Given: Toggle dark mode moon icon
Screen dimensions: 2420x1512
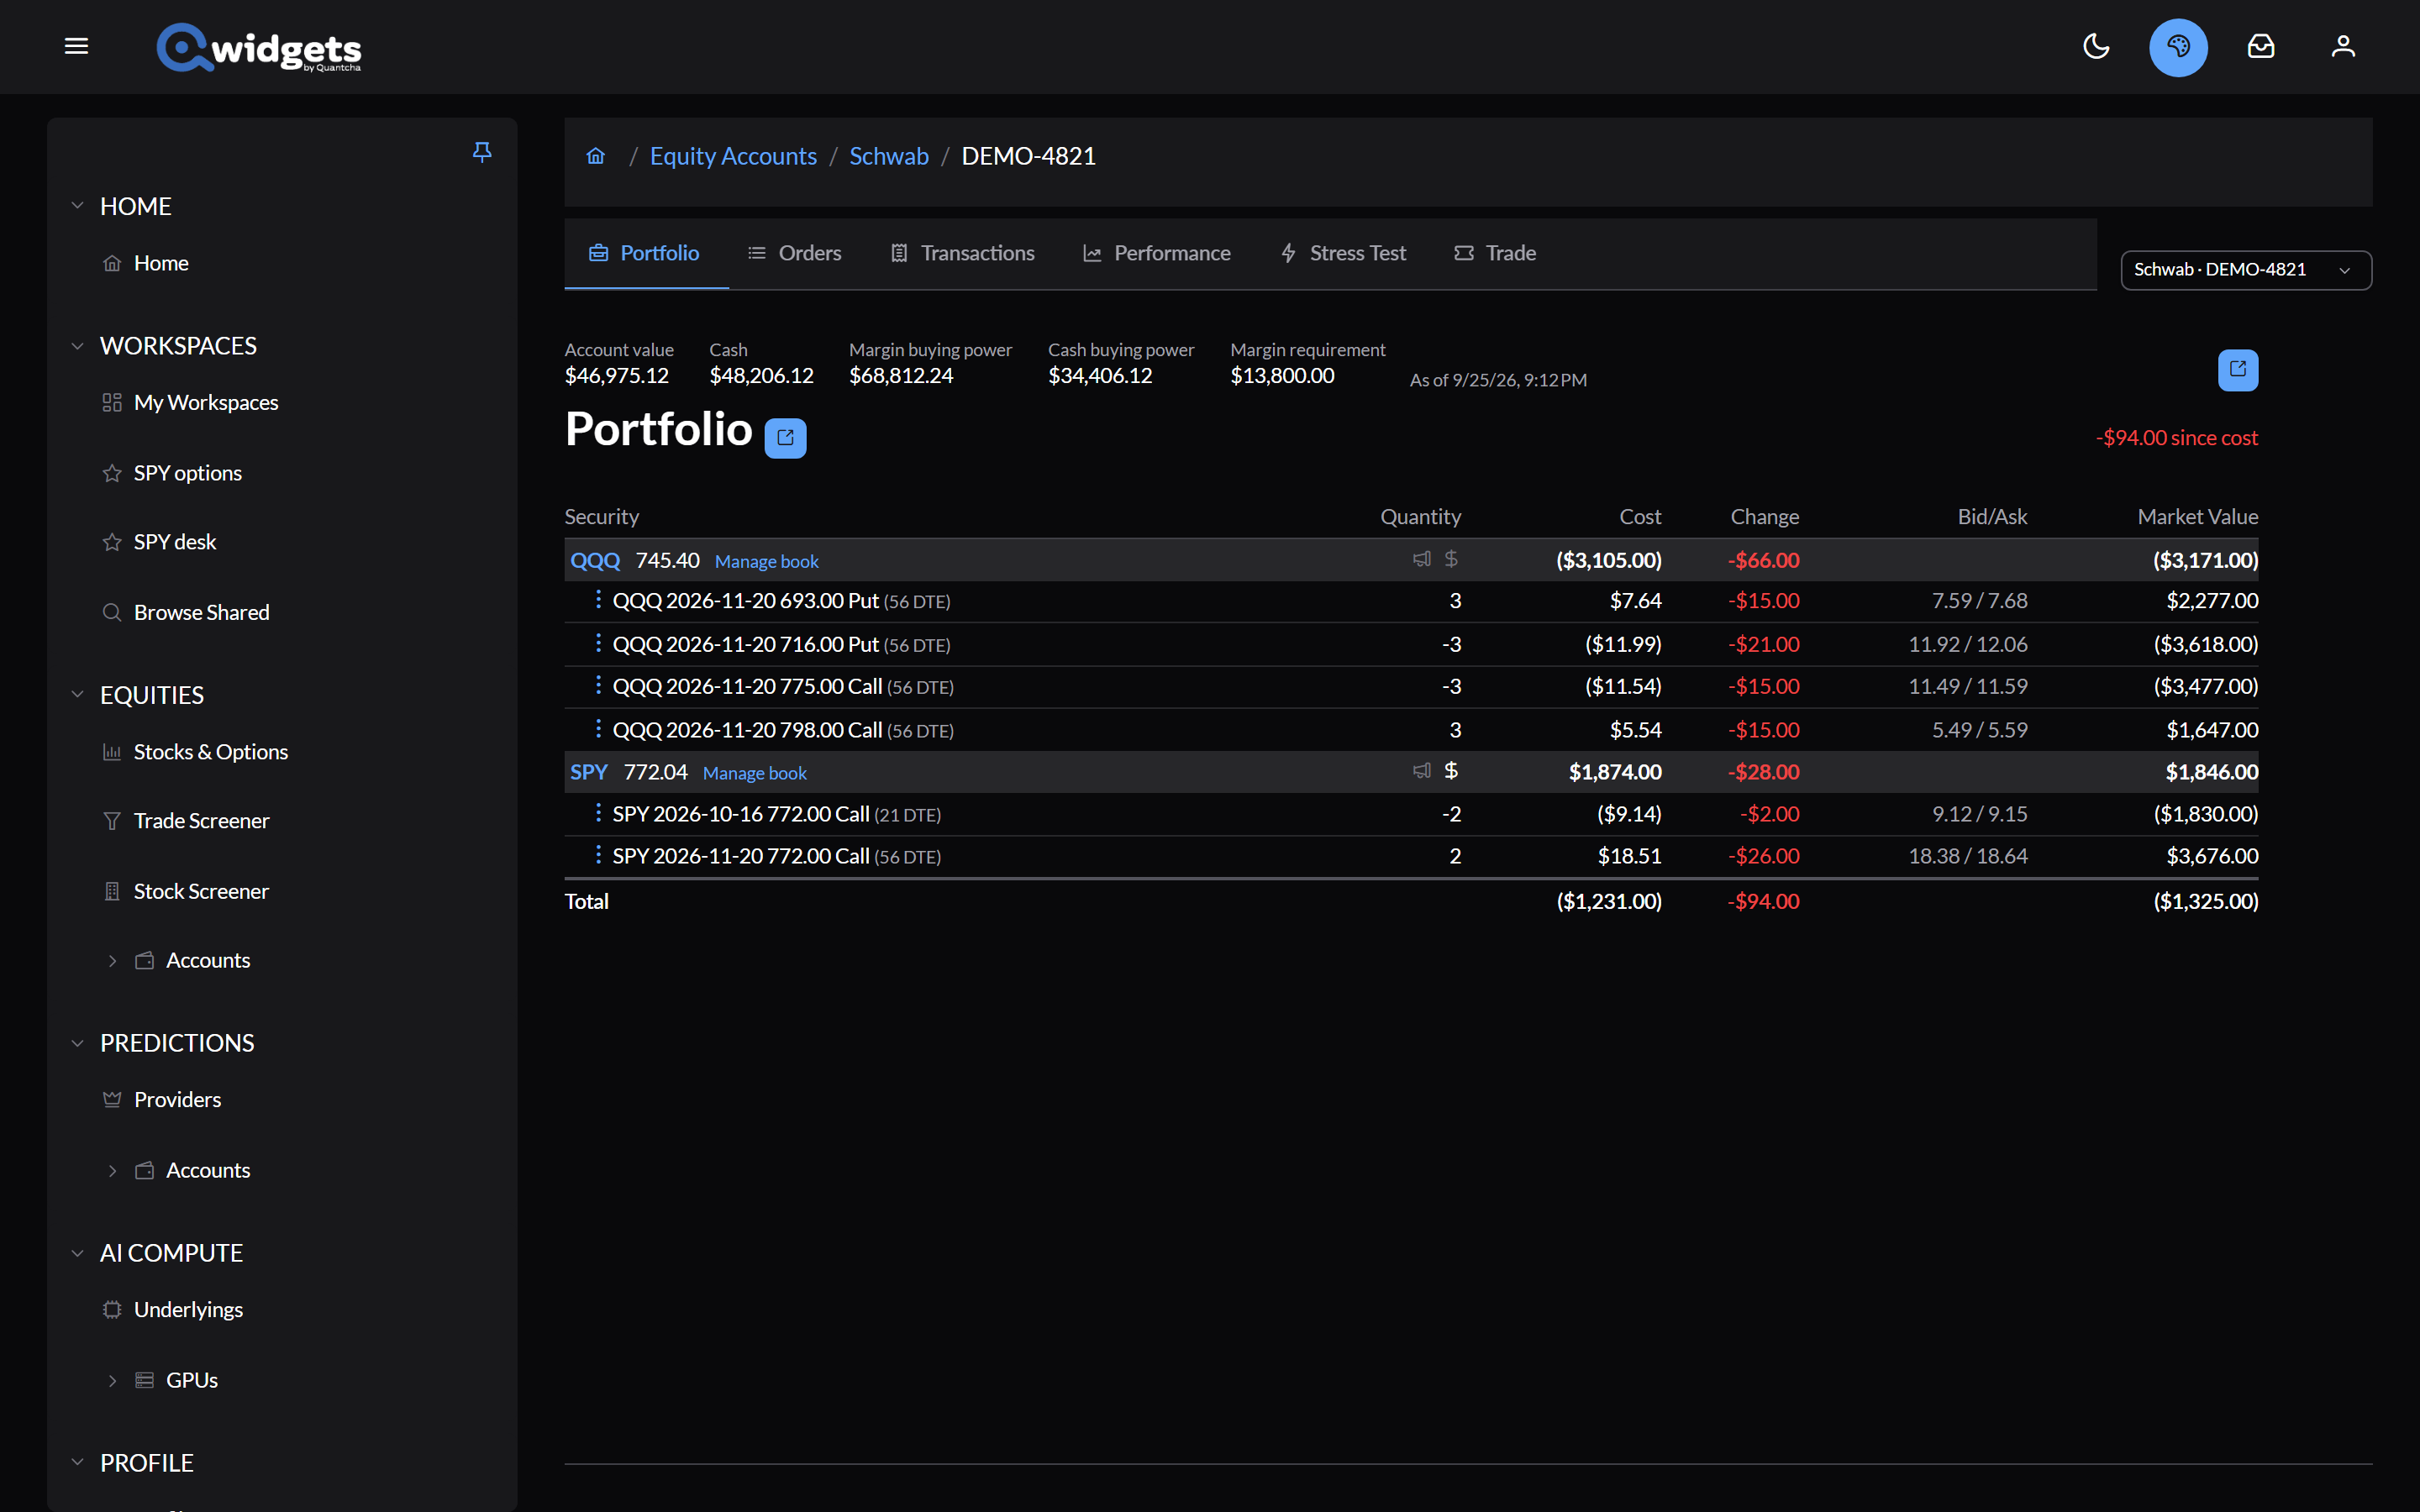Looking at the screenshot, I should pyautogui.click(x=2096, y=46).
